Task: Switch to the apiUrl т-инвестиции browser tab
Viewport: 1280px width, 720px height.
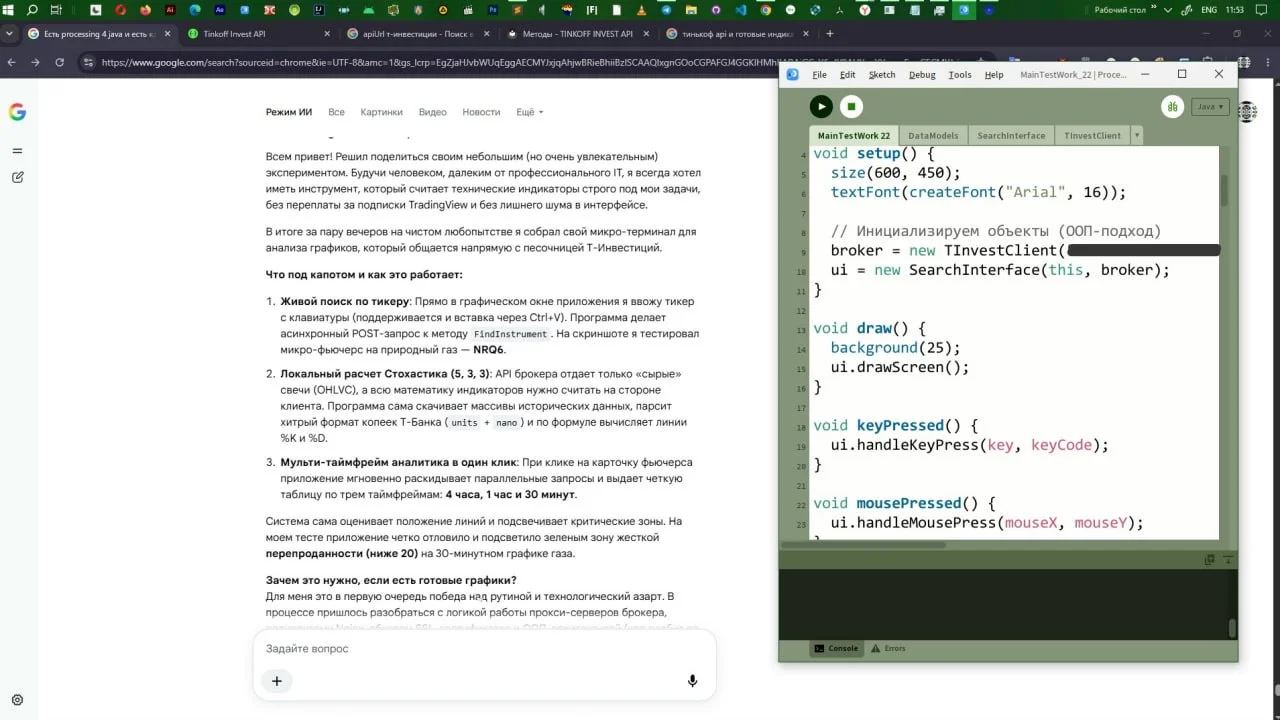Action: point(416,33)
